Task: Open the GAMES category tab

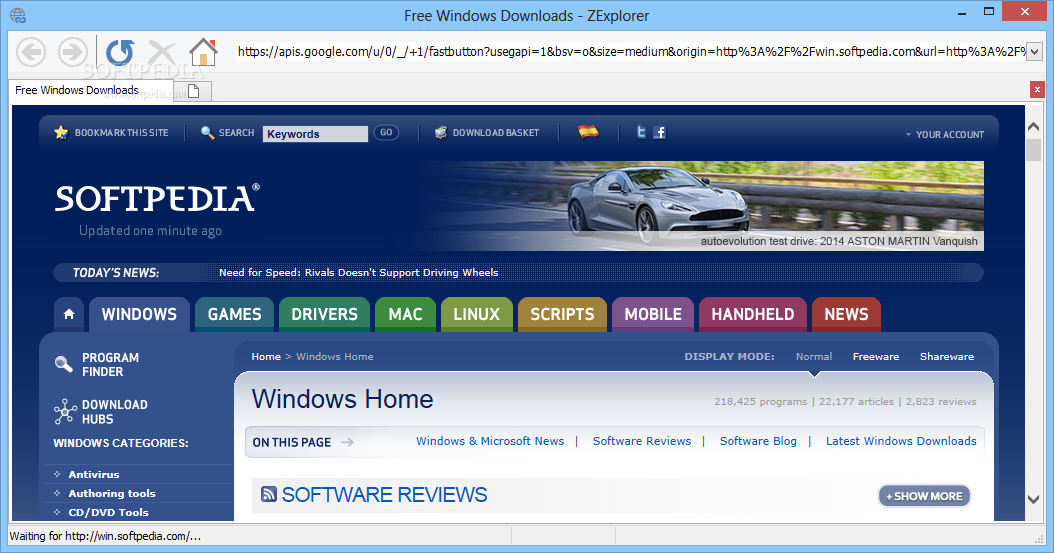Action: pyautogui.click(x=234, y=314)
